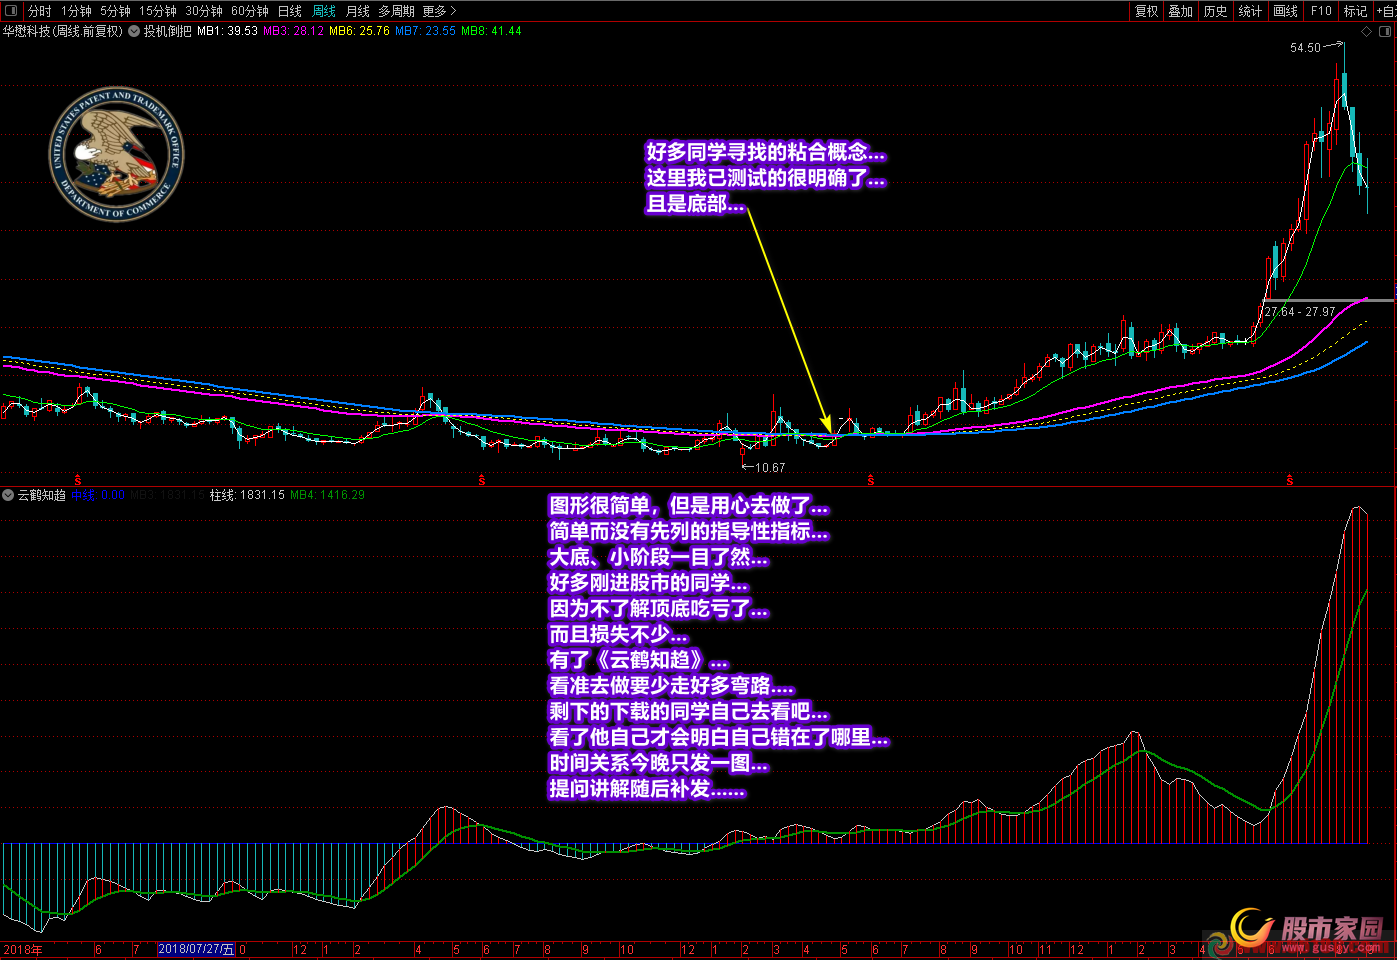Click the 2018/07/27 date marker on timeline
1397x960 pixels.
pos(196,949)
